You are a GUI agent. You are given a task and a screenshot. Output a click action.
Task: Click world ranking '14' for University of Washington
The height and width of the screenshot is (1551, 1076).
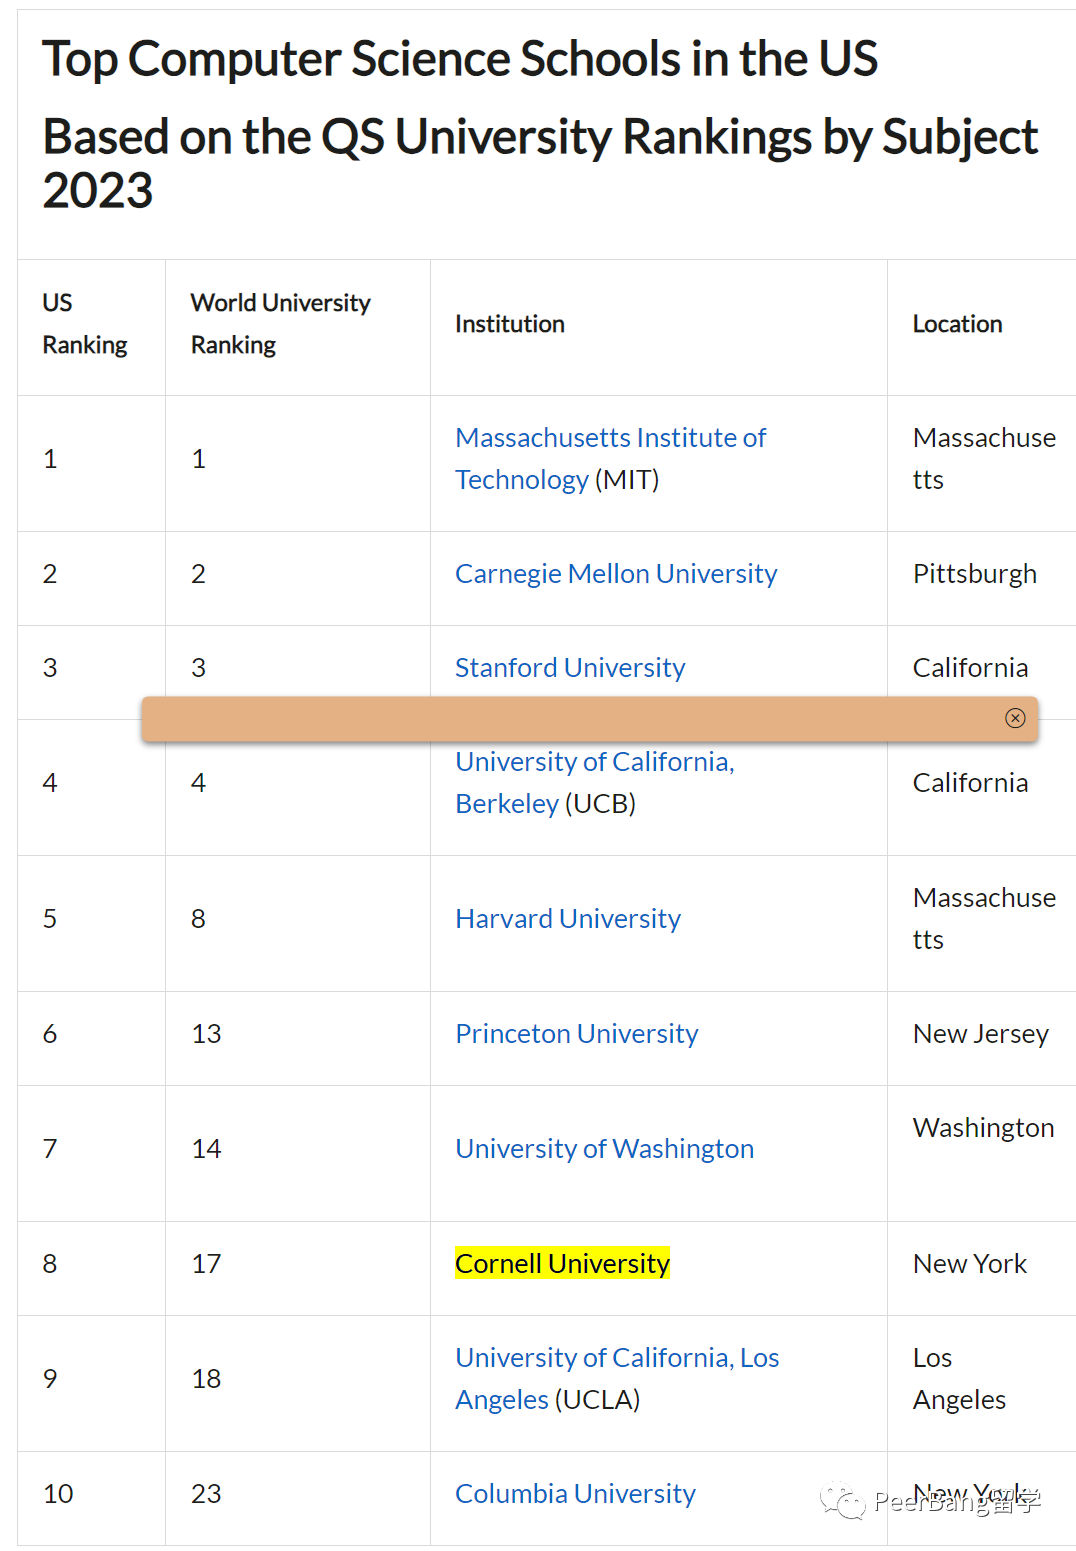(206, 1149)
